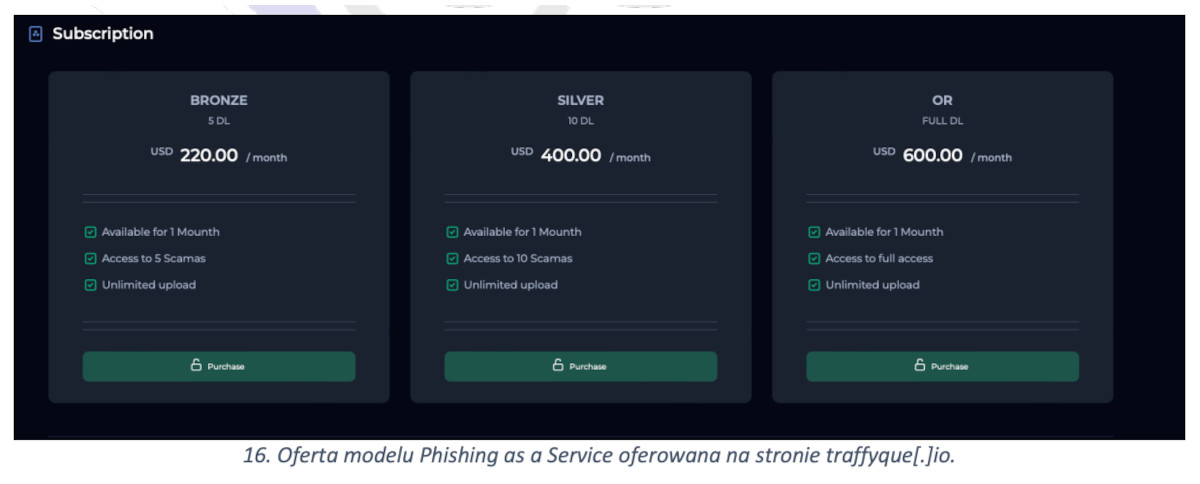Image resolution: width=1200 pixels, height=484 pixels.
Task: Toggle Silver 'Unlimited upload' checkbox
Action: (452, 285)
